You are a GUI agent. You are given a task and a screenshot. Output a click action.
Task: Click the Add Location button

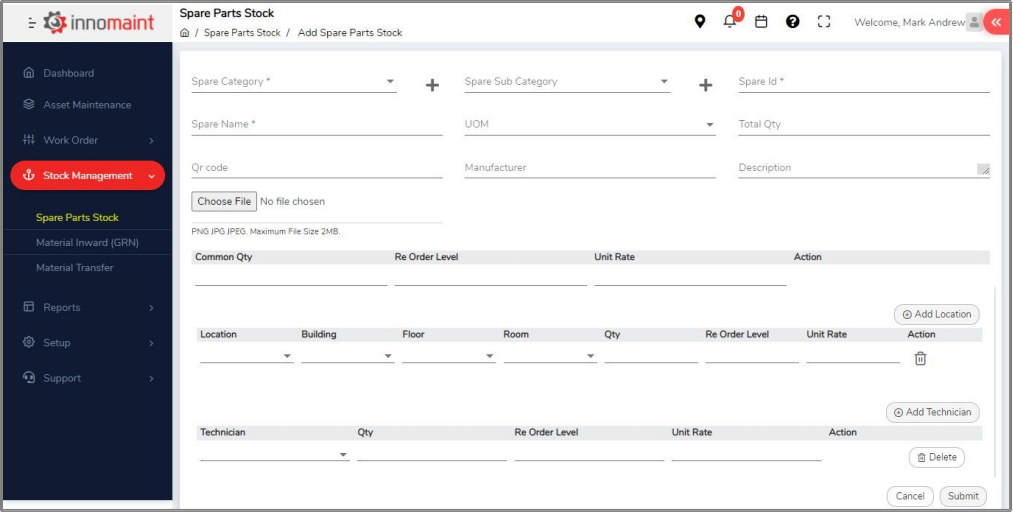pyautogui.click(x=936, y=314)
